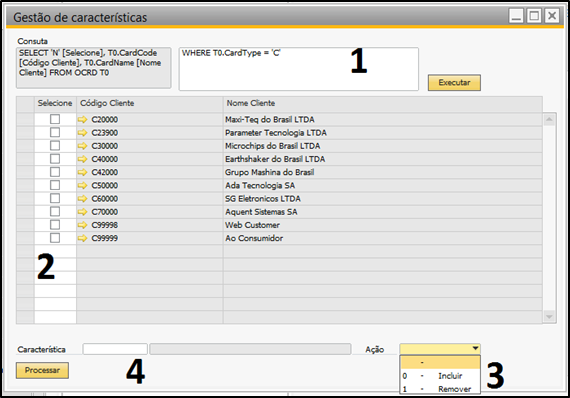The width and height of the screenshot is (570, 398).
Task: Tick the checkbox for Microchips do Brasil LTDA
Action: (55, 145)
